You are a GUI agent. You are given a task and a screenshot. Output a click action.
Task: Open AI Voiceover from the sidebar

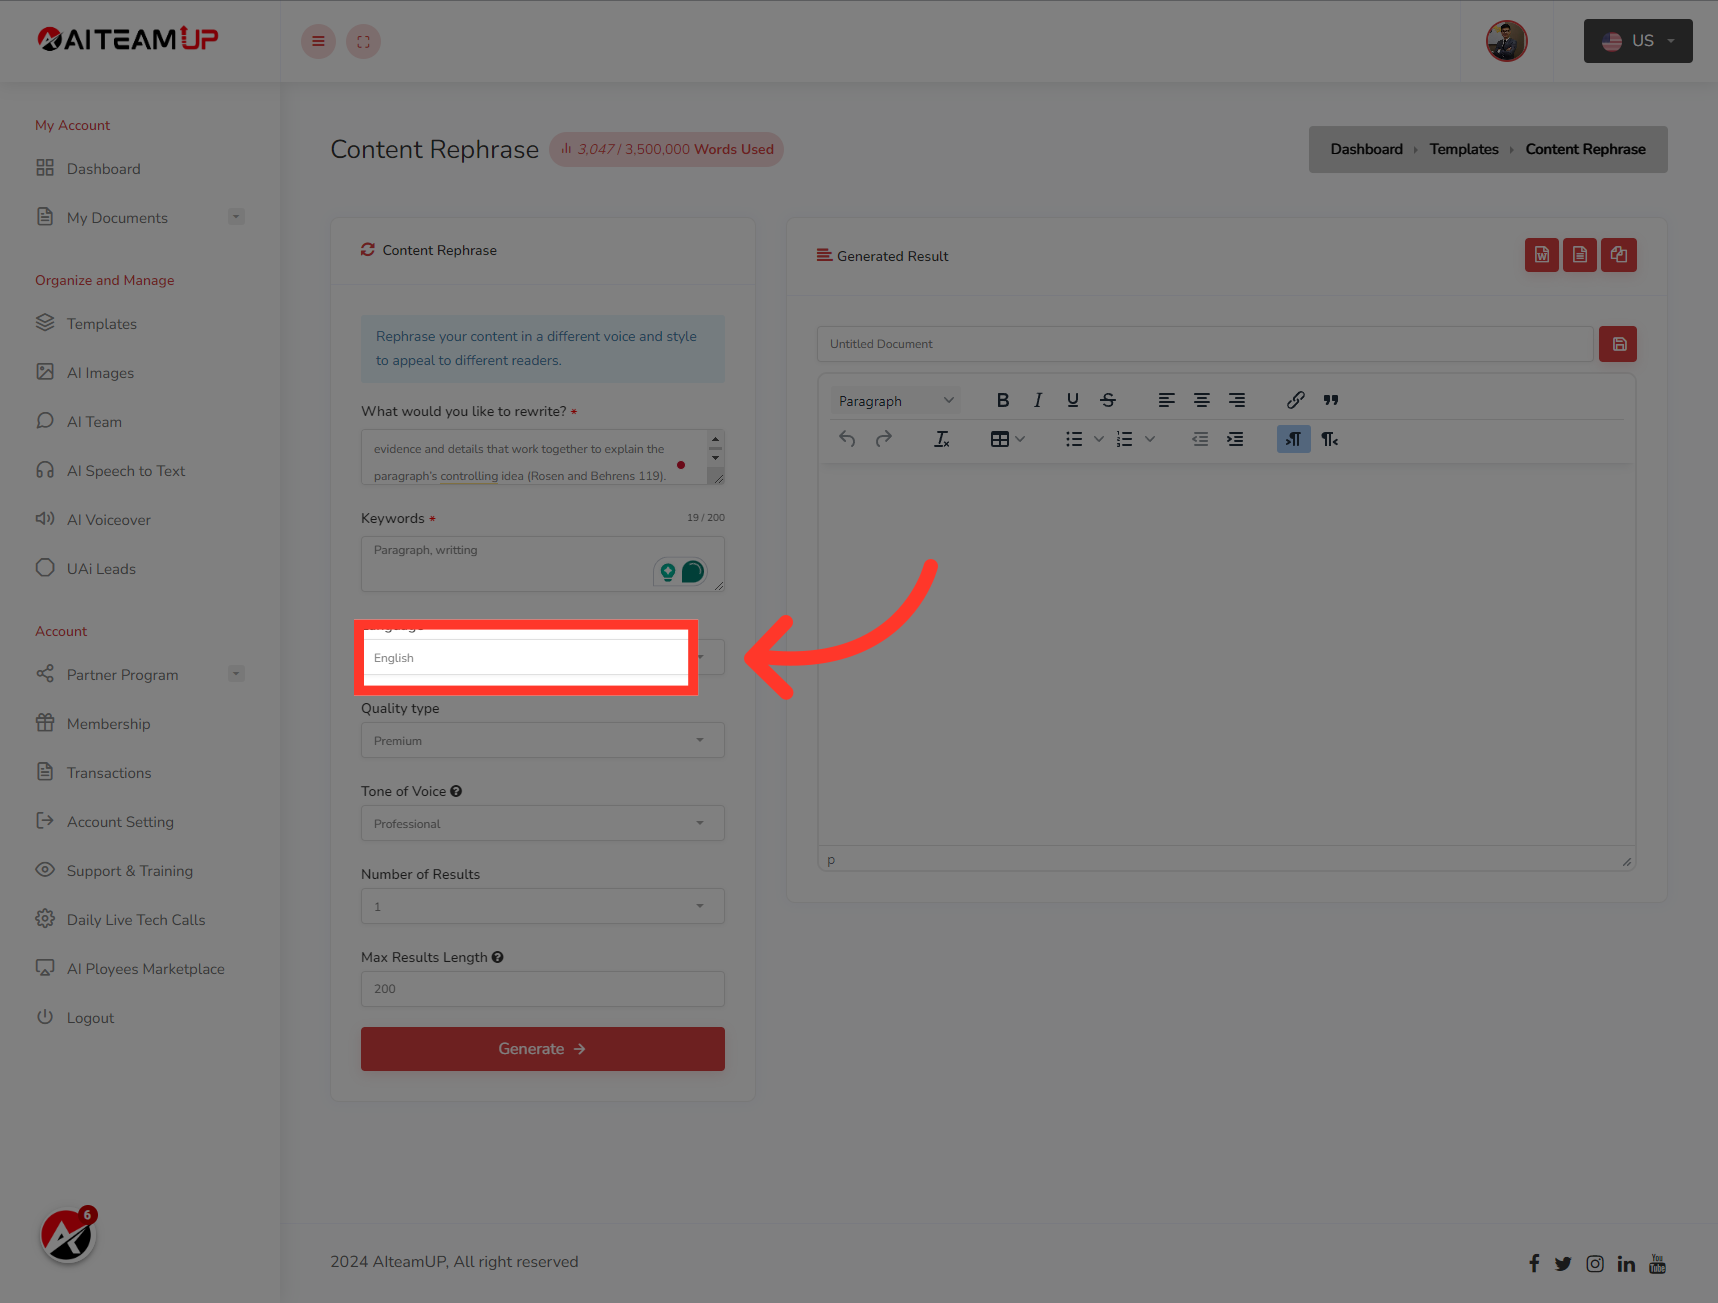pyautogui.click(x=107, y=519)
